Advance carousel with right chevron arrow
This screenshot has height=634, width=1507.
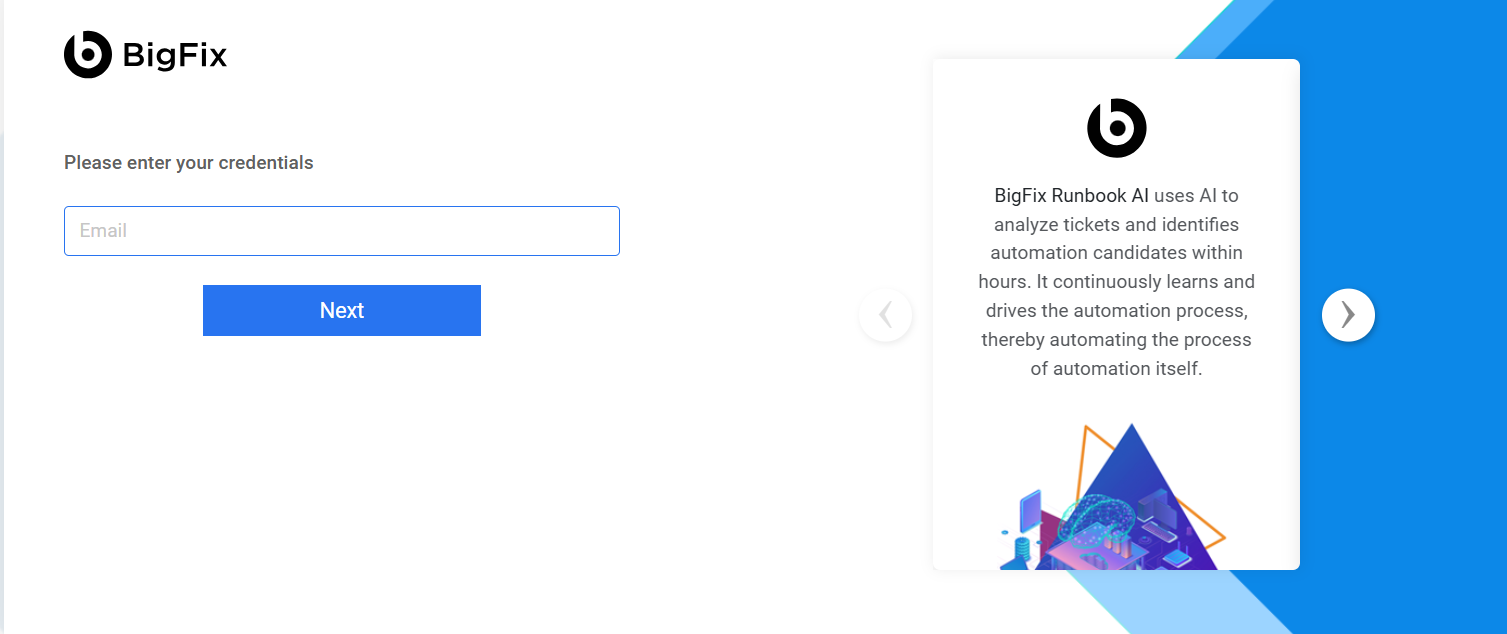[x=1348, y=315]
